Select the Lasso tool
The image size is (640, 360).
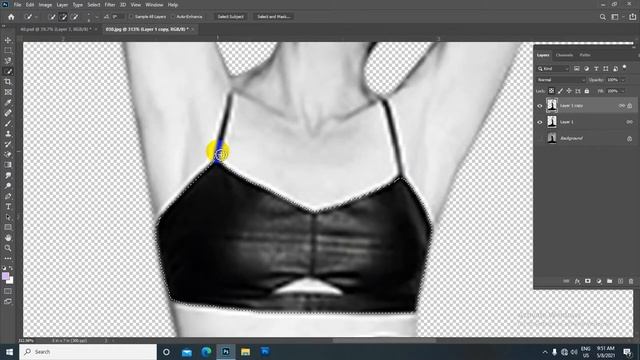coord(8,61)
